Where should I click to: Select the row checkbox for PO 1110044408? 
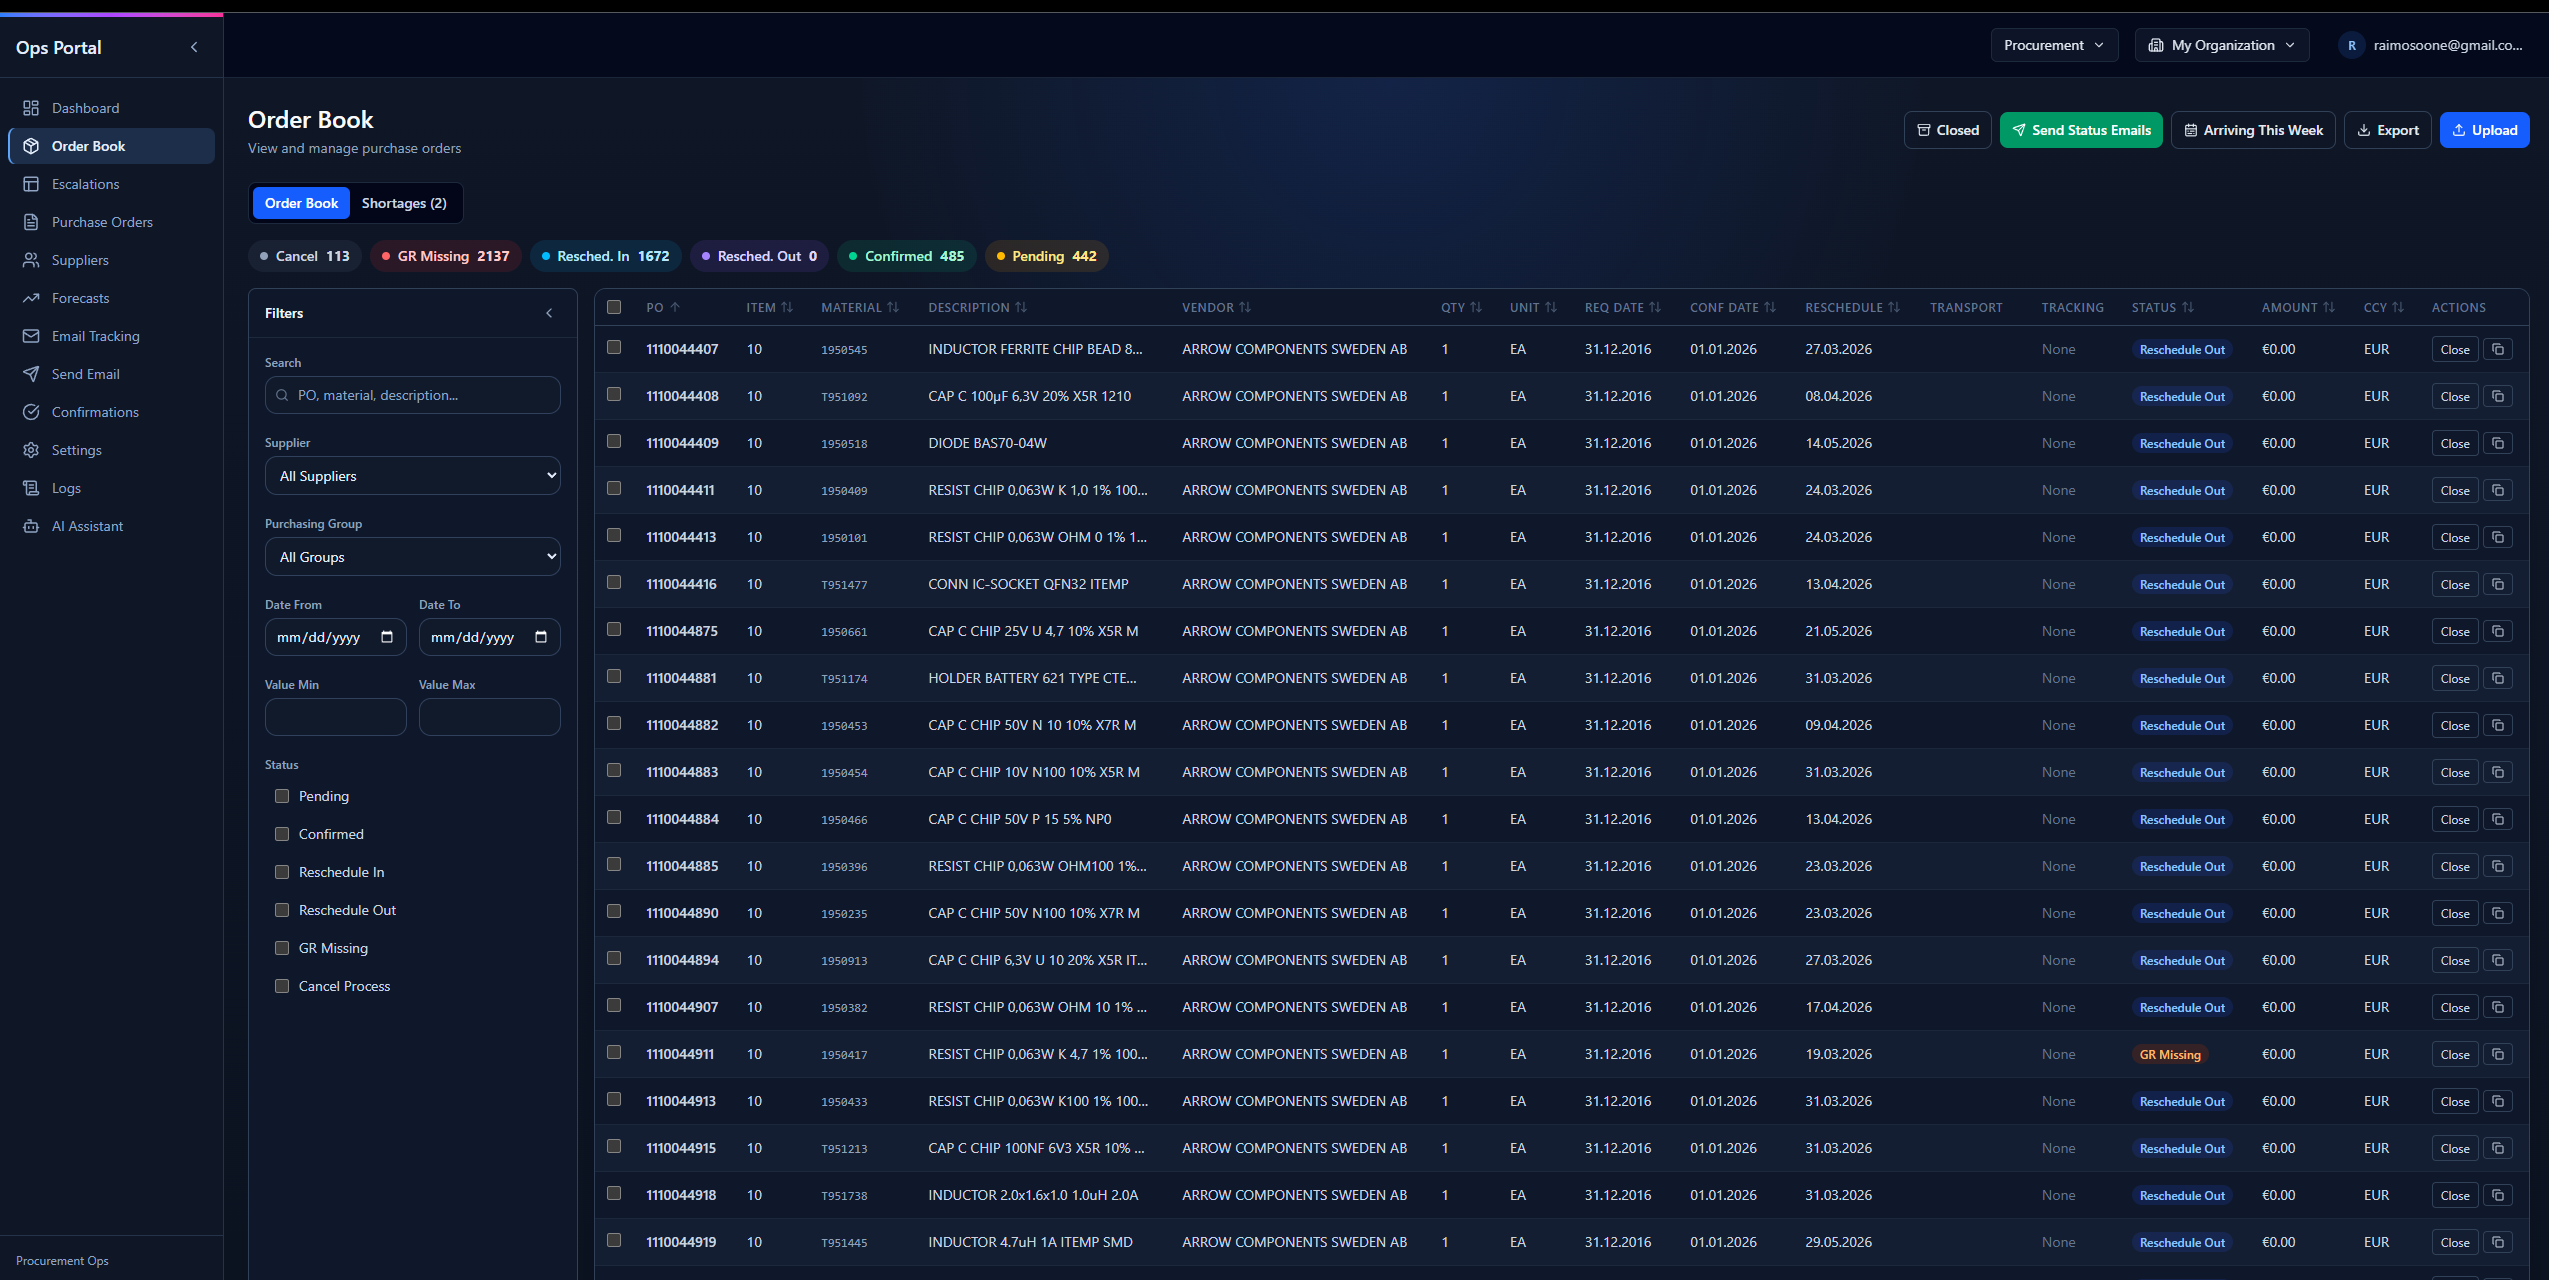click(614, 394)
